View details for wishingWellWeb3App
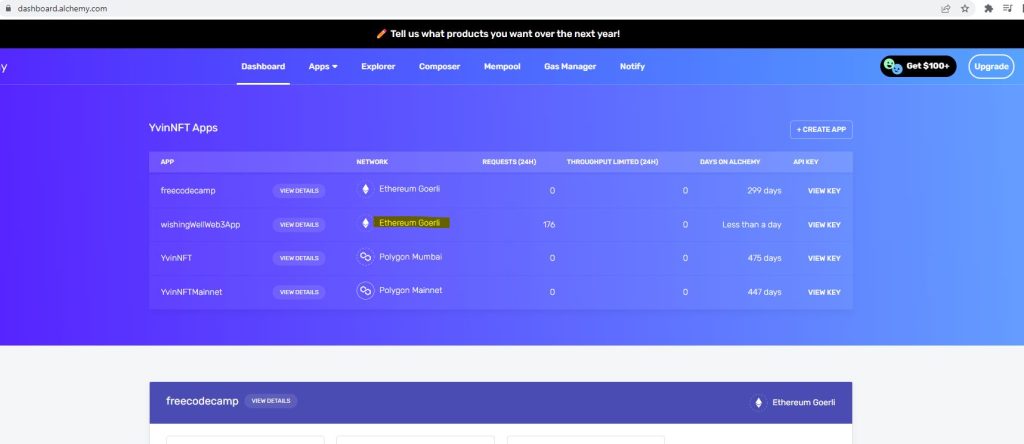The height and width of the screenshot is (444, 1024). [299, 224]
